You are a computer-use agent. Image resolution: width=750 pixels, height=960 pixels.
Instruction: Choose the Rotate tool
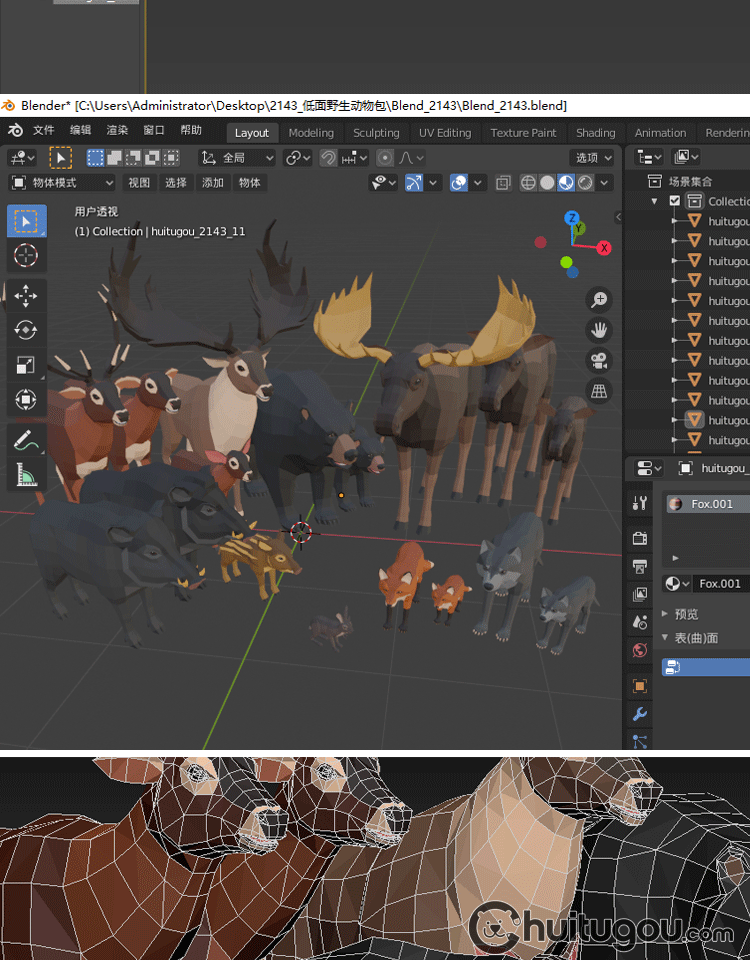click(26, 330)
